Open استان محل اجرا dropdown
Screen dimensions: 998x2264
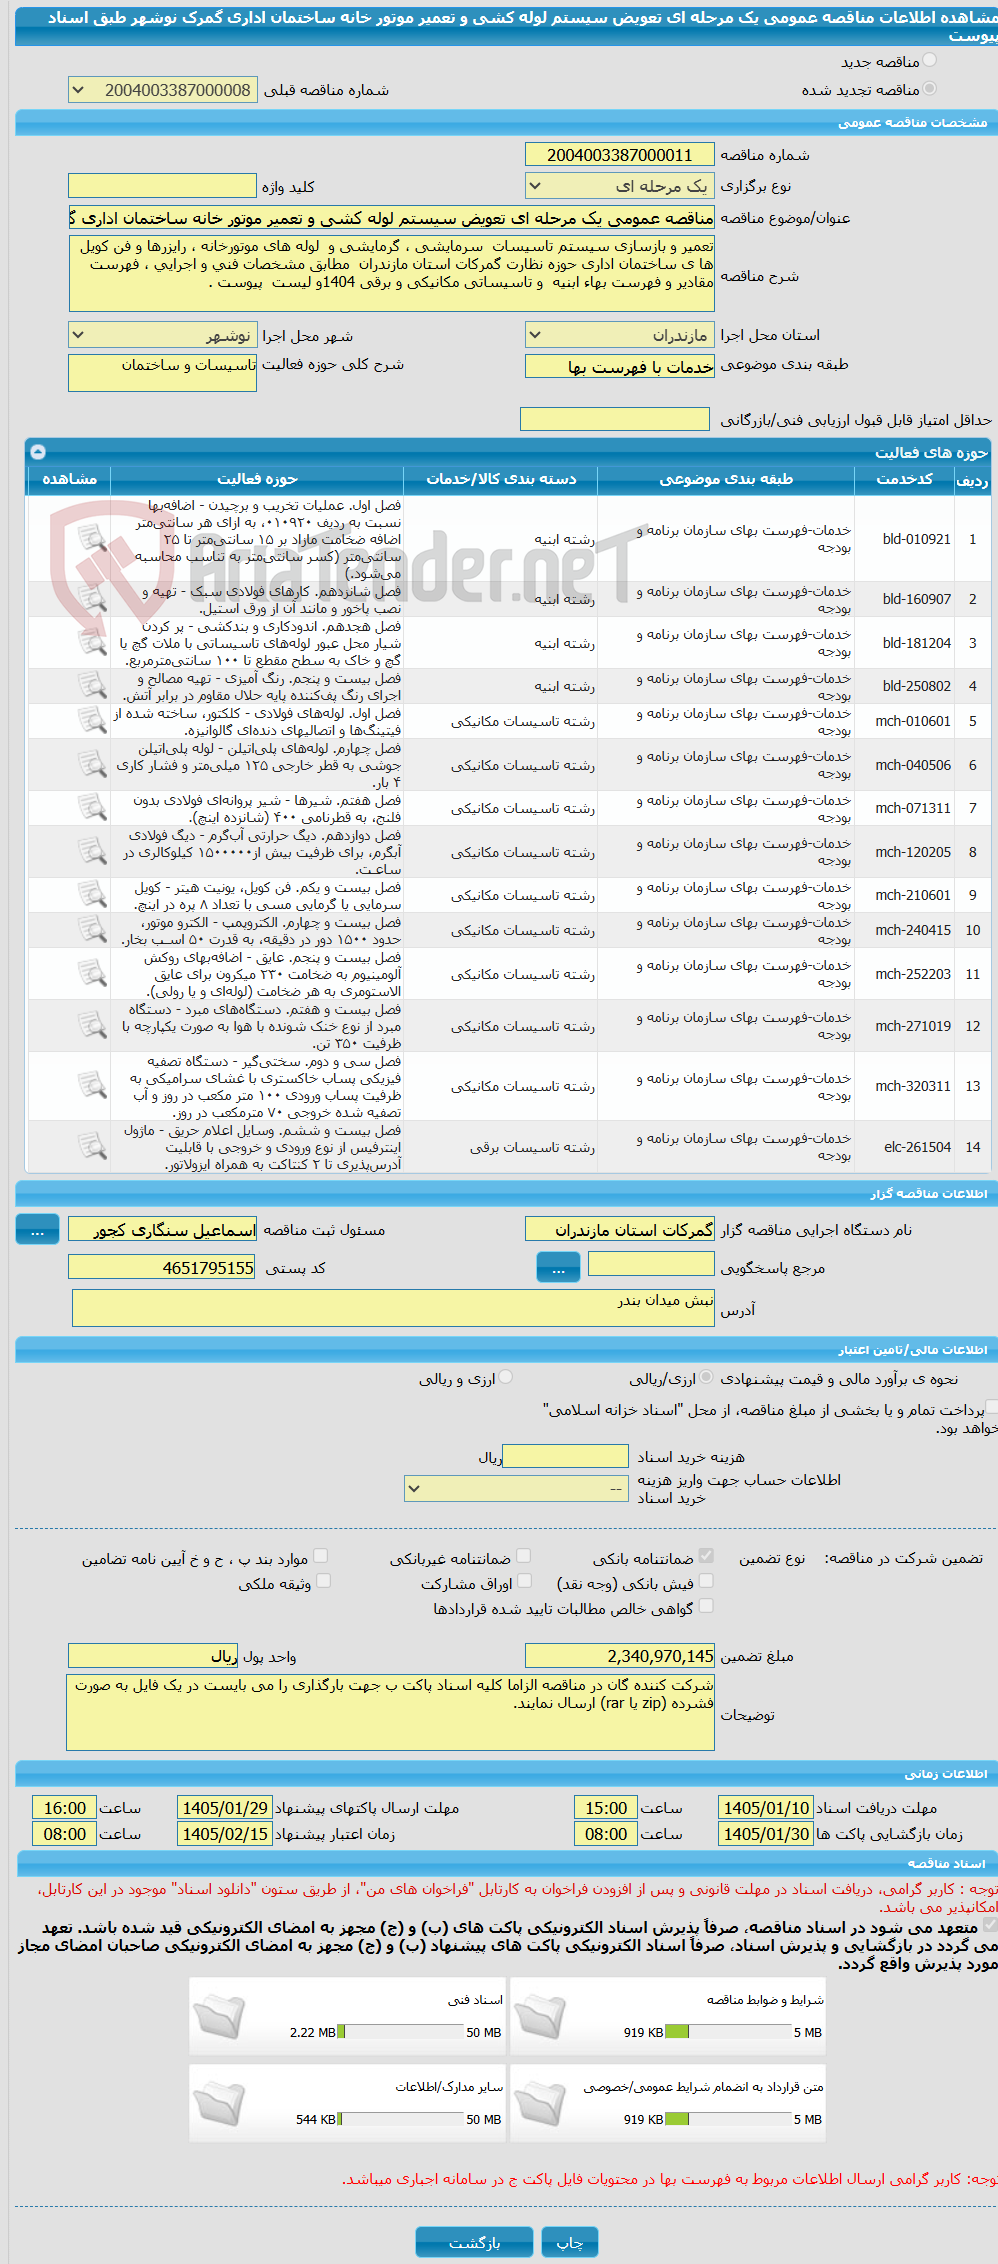click(619, 335)
